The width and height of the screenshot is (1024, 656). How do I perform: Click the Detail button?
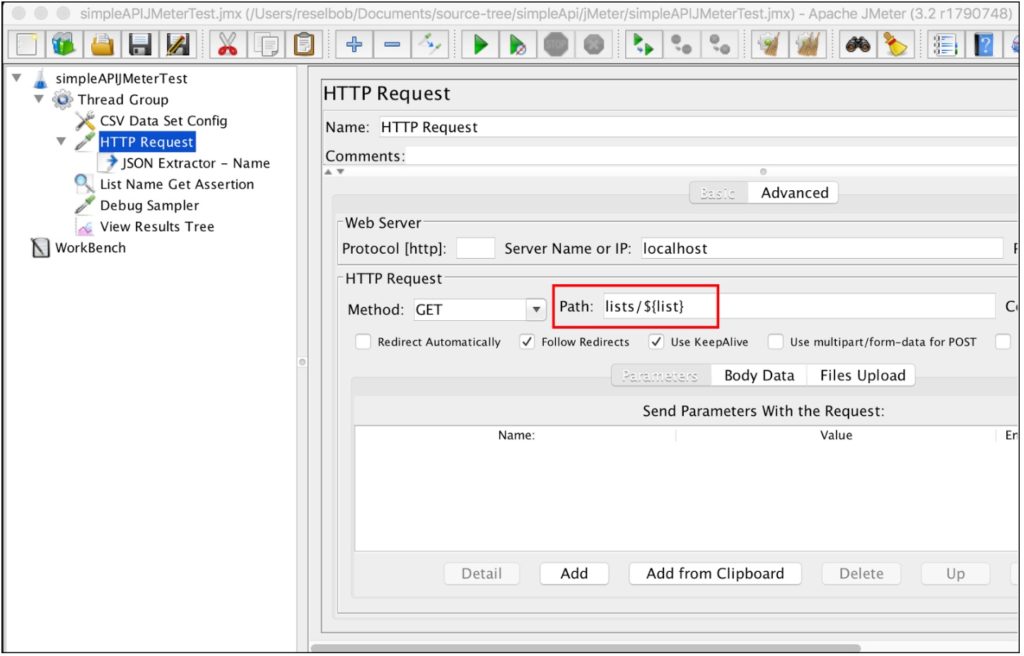tap(482, 573)
